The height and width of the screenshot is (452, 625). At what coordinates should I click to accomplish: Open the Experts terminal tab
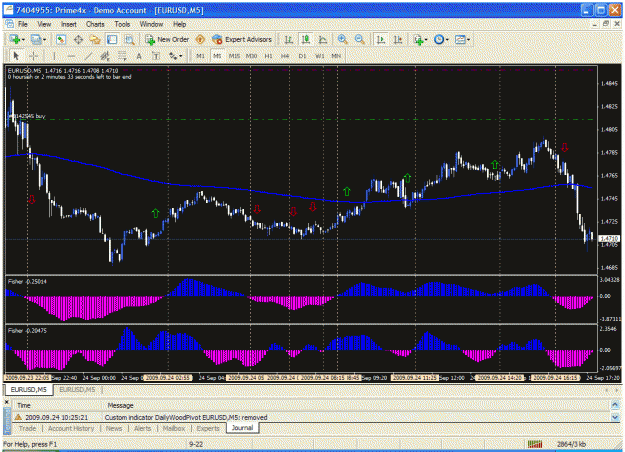click(208, 428)
